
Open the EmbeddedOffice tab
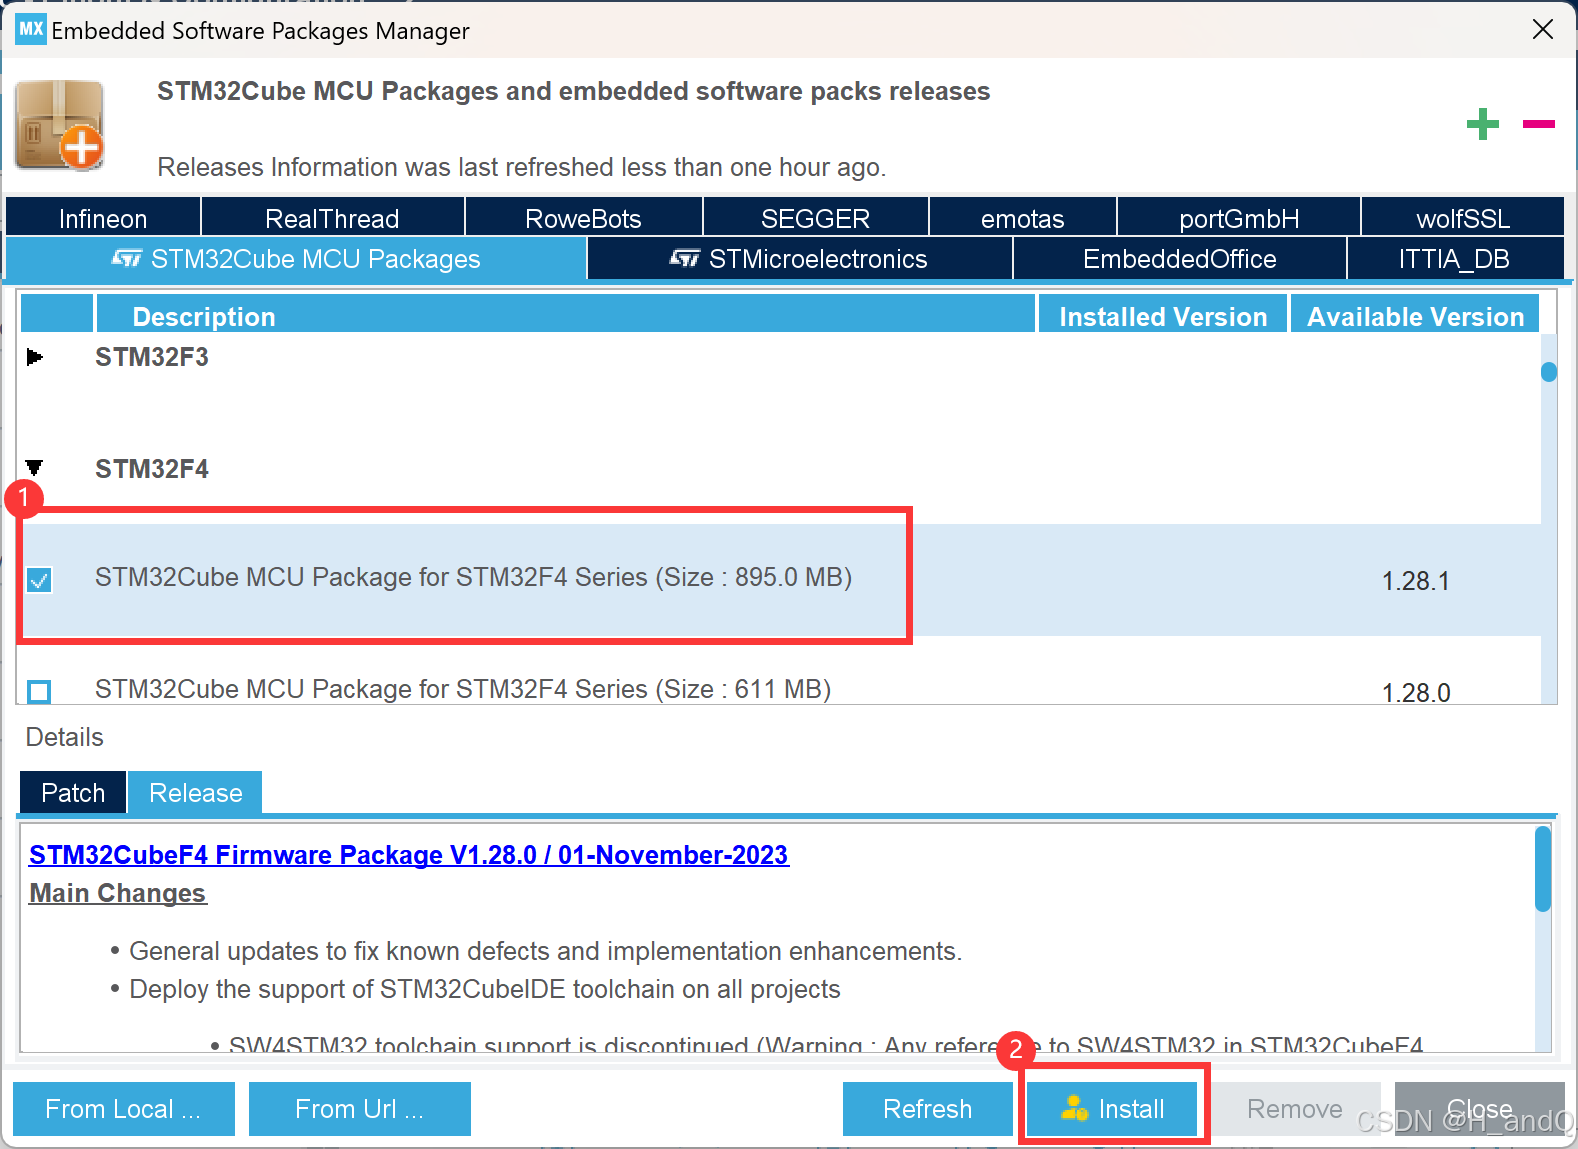click(x=1180, y=259)
